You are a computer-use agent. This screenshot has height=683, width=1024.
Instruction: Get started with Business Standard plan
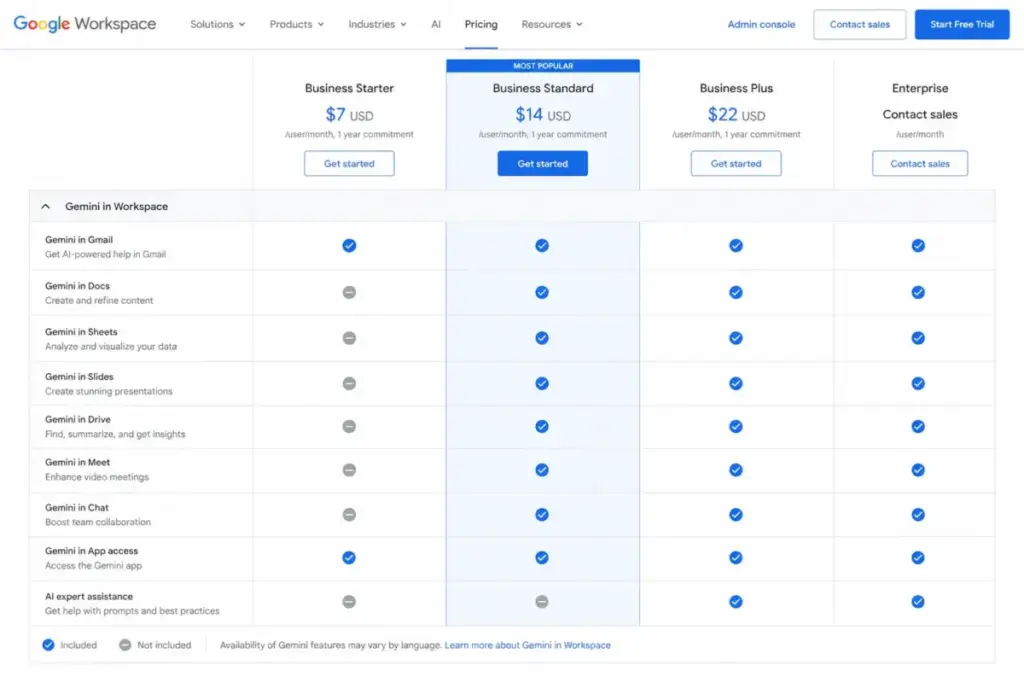(x=542, y=163)
